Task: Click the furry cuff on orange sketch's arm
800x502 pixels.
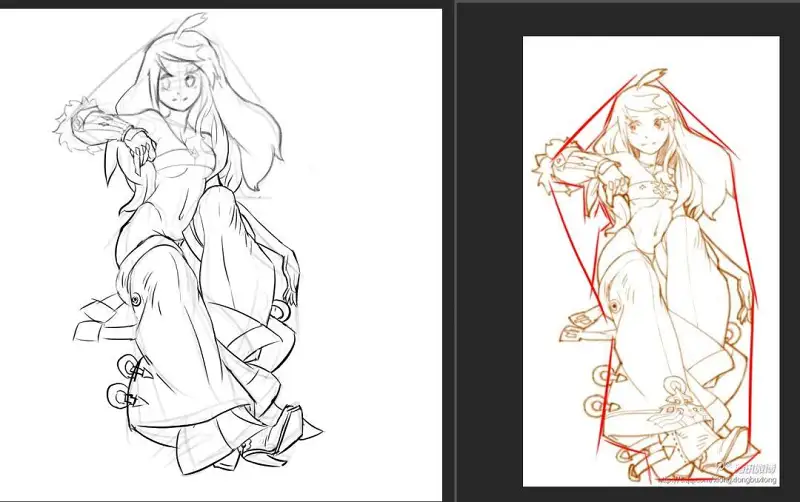Action: tap(548, 166)
